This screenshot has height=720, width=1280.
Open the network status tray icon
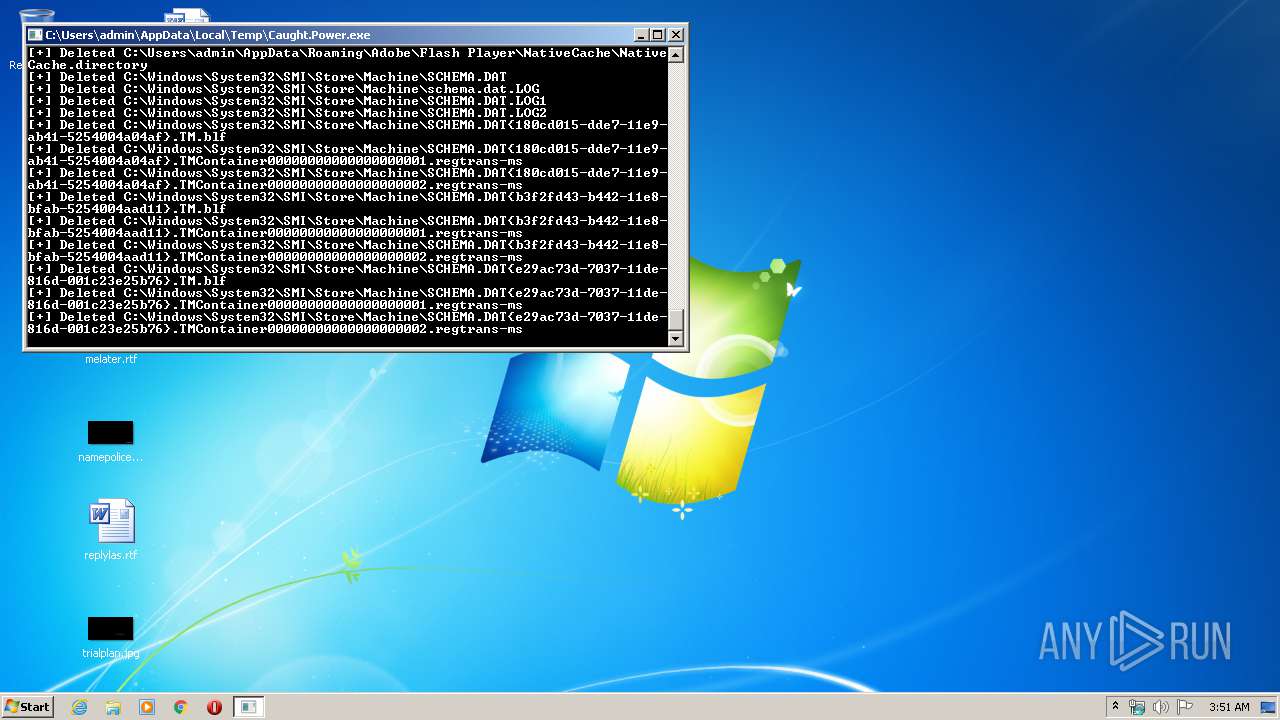1137,707
